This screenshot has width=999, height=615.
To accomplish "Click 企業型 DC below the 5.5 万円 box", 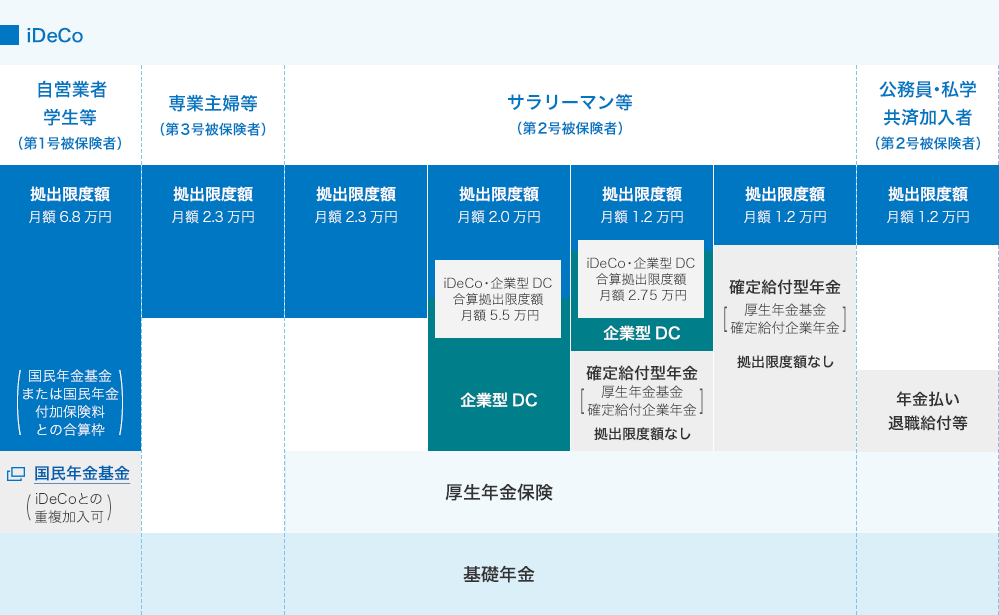I will 499,400.
